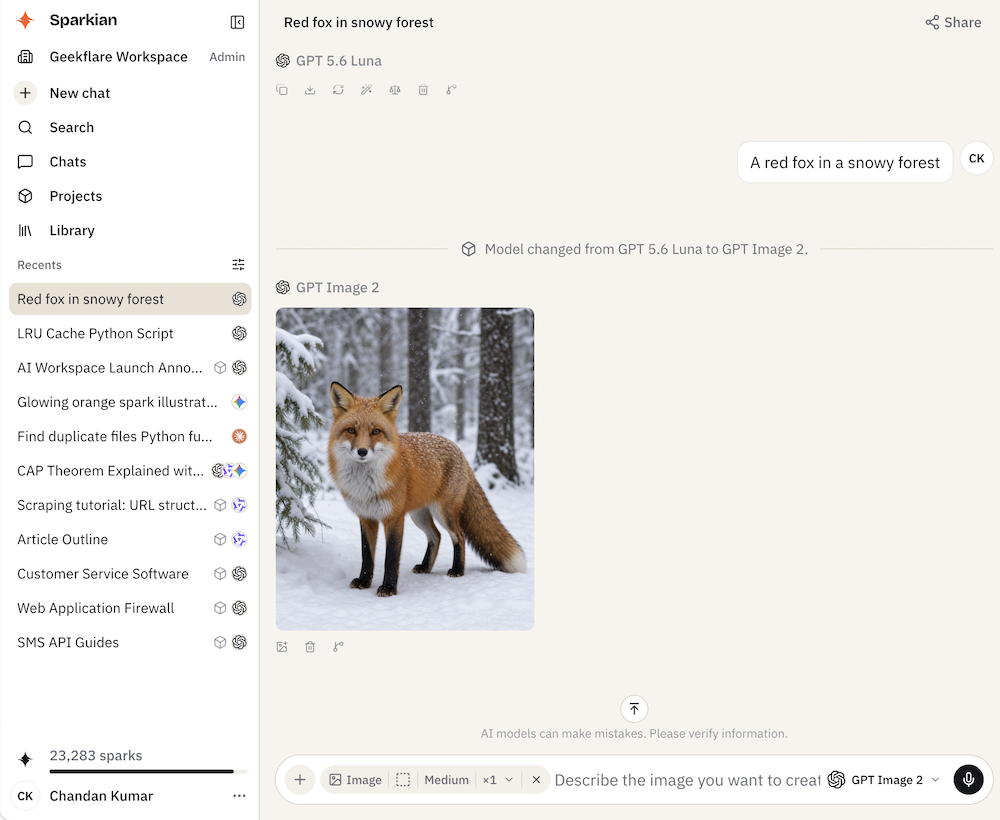Click the download icon under GPT 5.6 Luna
The width and height of the screenshot is (1000, 820).
click(x=310, y=90)
